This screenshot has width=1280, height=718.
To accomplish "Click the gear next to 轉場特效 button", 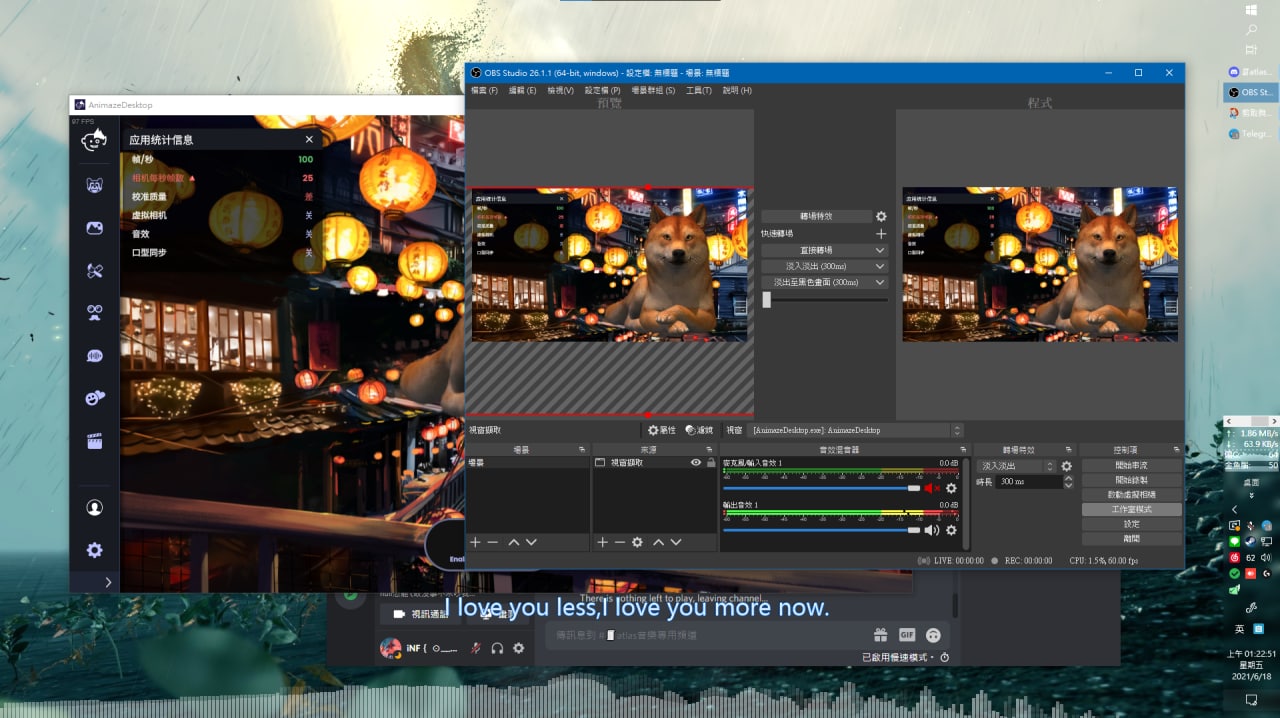I will coord(881,216).
